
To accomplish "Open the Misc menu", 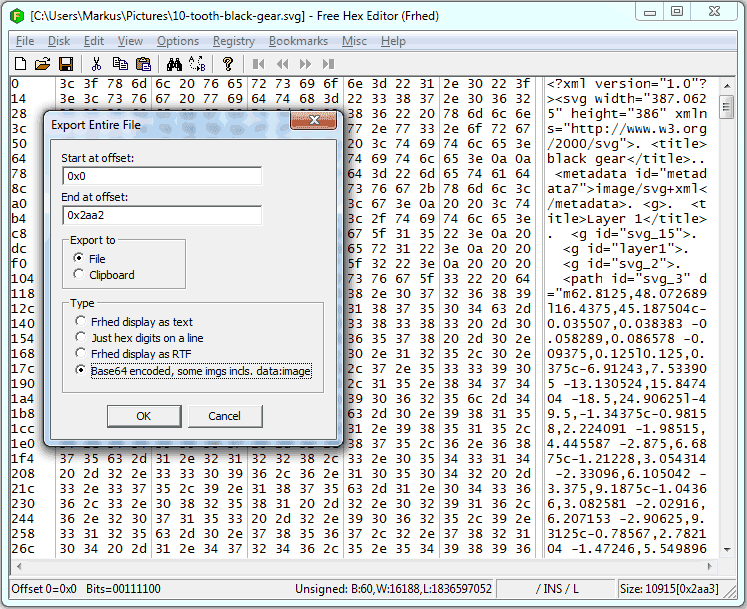I will 354,41.
